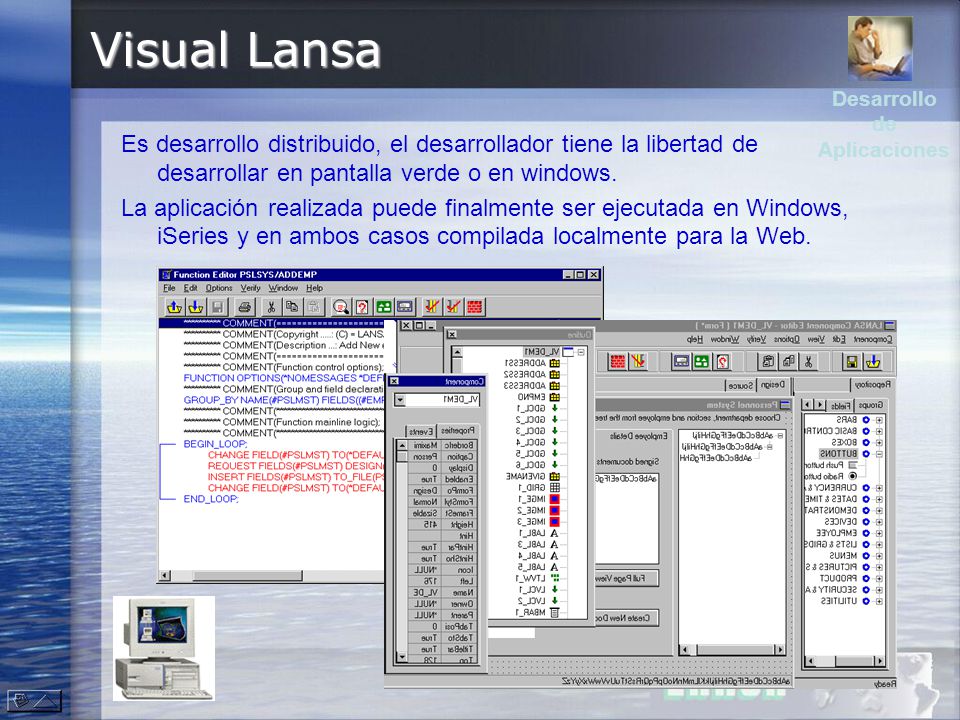The height and width of the screenshot is (720, 960).
Task: Open the Window menu in Function Editor
Action: (283, 288)
